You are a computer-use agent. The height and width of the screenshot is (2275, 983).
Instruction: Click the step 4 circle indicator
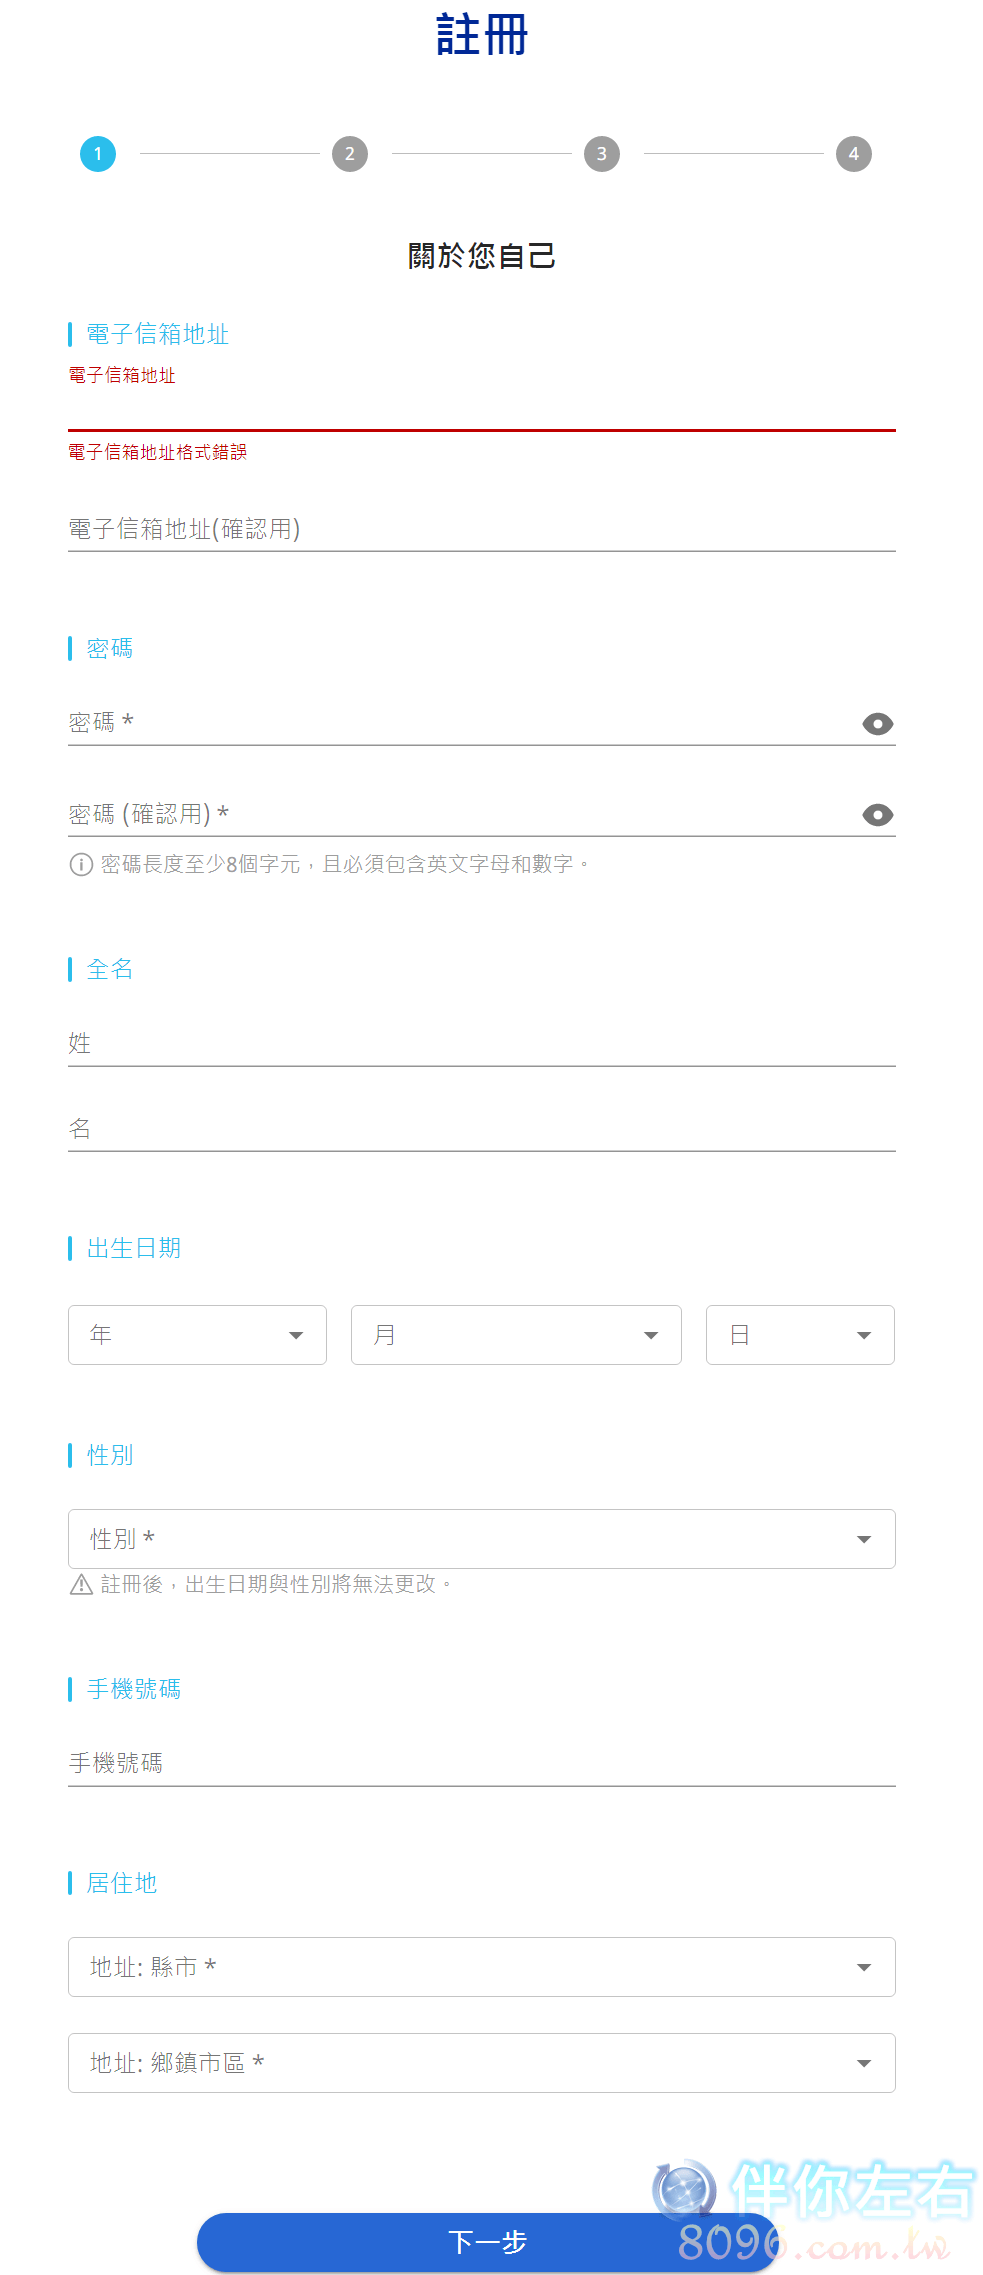854,154
